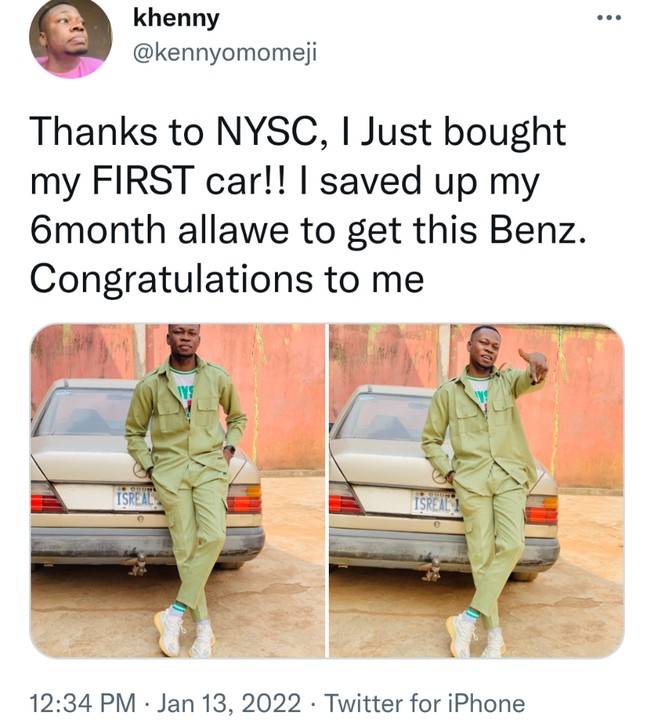
Task: Click the man's face in the left photo
Action: 184,345
